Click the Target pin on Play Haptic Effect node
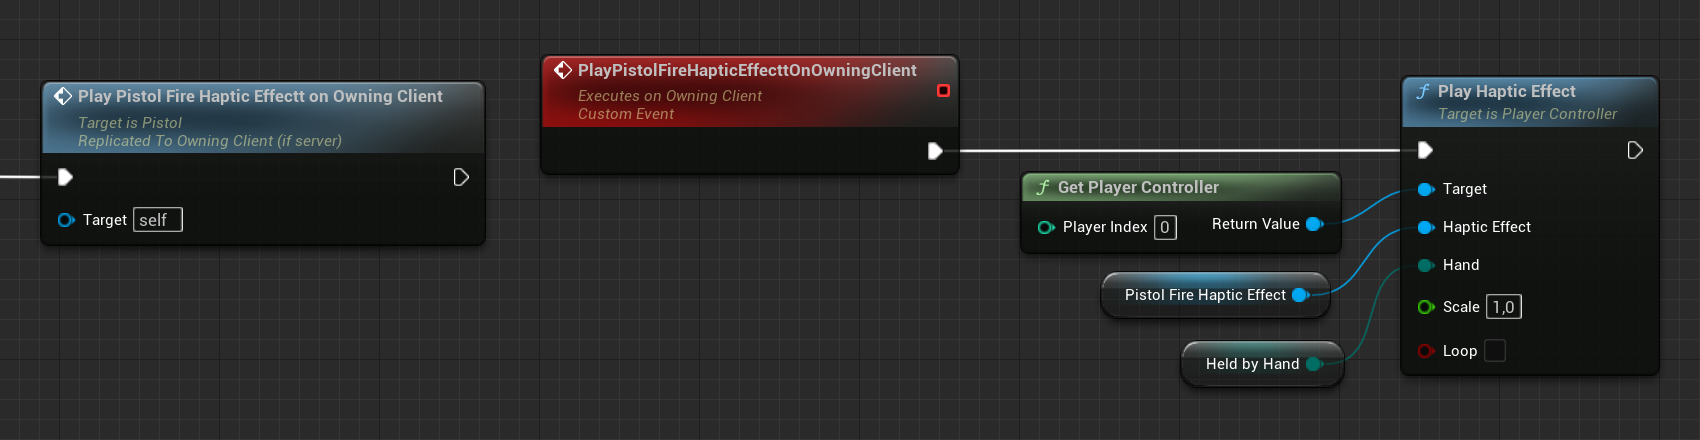This screenshot has width=1700, height=440. coord(1426,189)
